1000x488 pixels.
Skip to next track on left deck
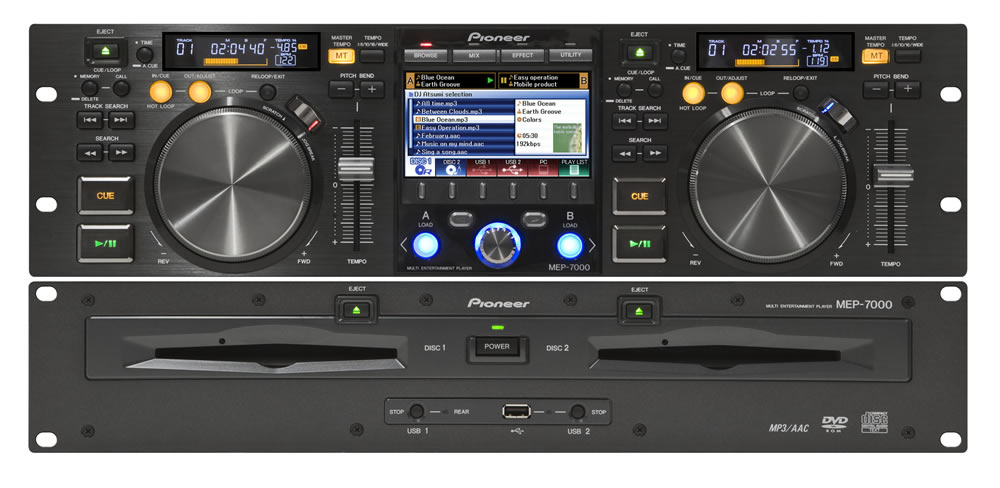coord(121,120)
